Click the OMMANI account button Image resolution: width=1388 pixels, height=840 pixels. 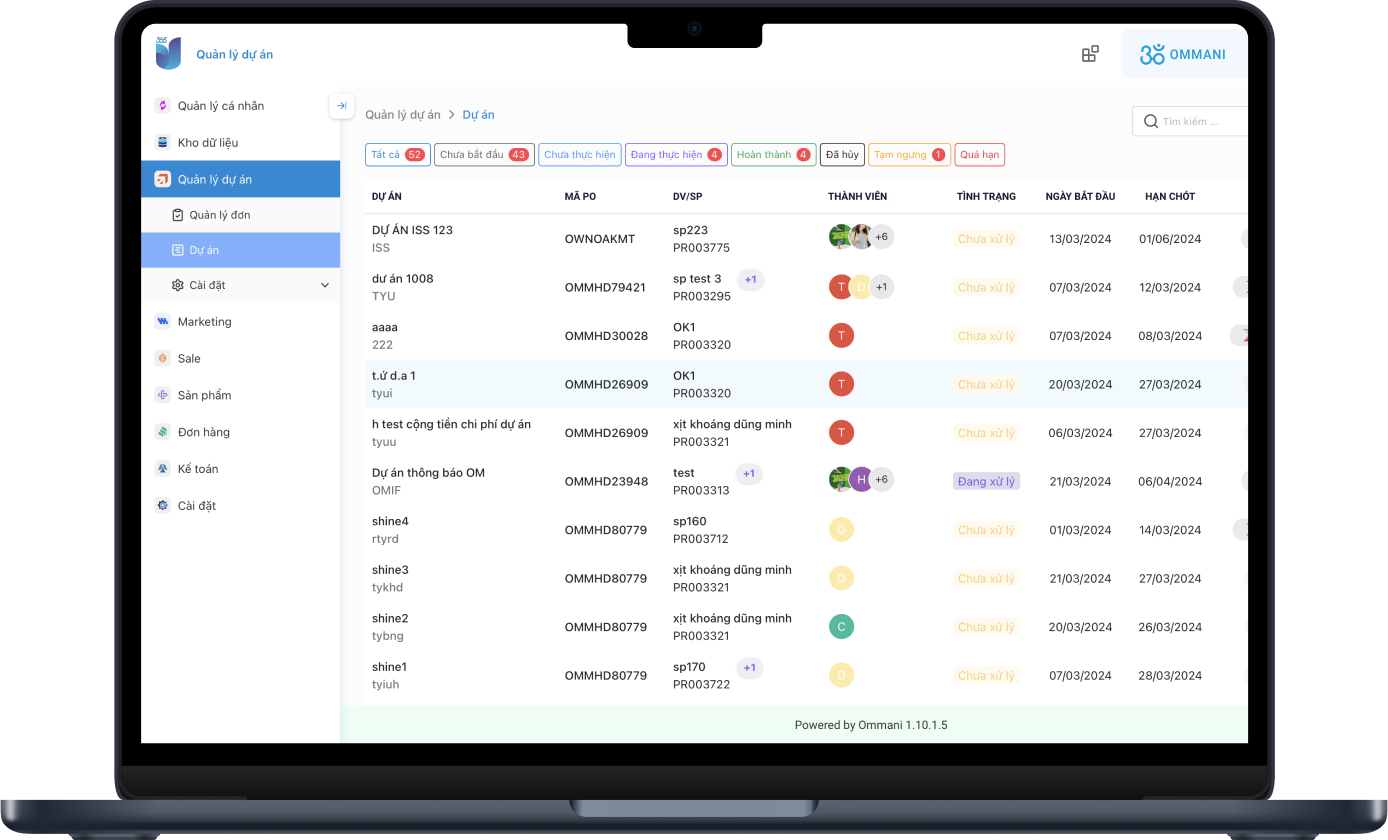(1184, 54)
